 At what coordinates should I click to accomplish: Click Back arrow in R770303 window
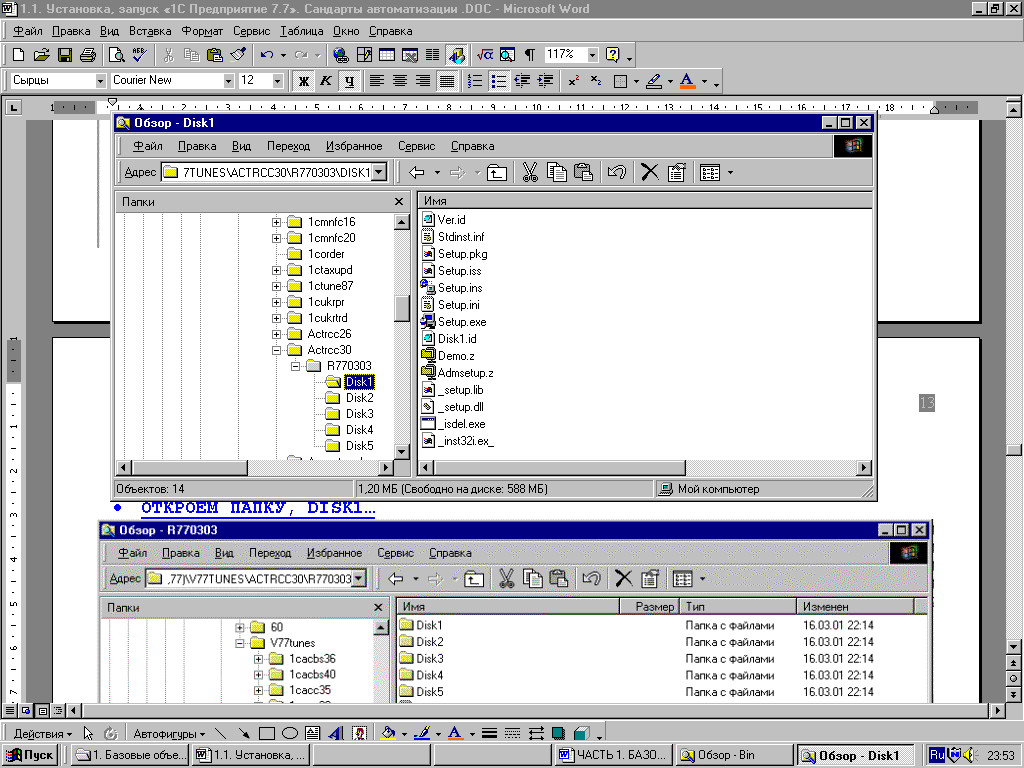point(396,579)
